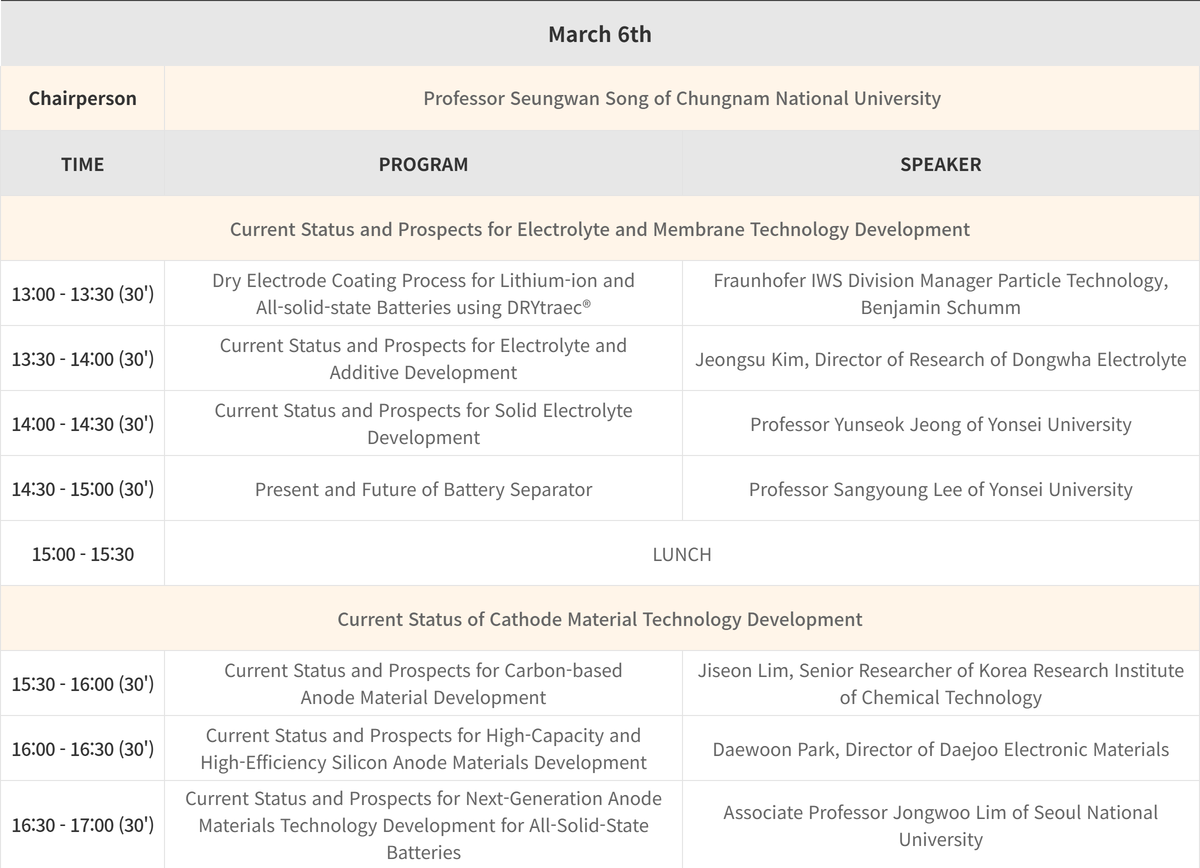Click the Cathode Material Technology section title

pos(599,619)
